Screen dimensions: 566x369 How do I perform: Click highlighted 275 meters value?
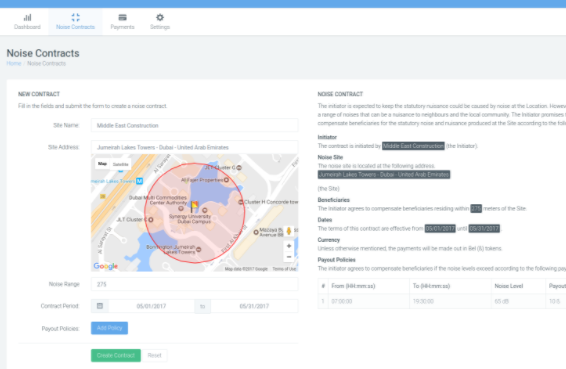coord(476,208)
